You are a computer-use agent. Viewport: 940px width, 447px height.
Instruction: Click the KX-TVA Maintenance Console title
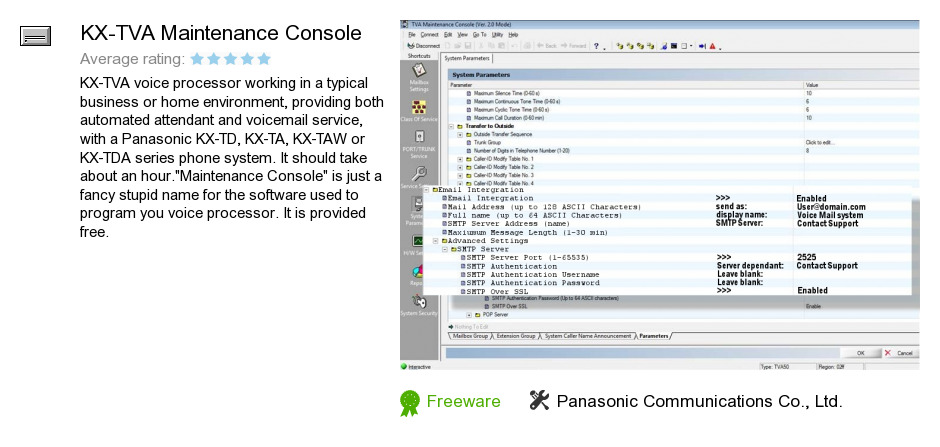[221, 34]
